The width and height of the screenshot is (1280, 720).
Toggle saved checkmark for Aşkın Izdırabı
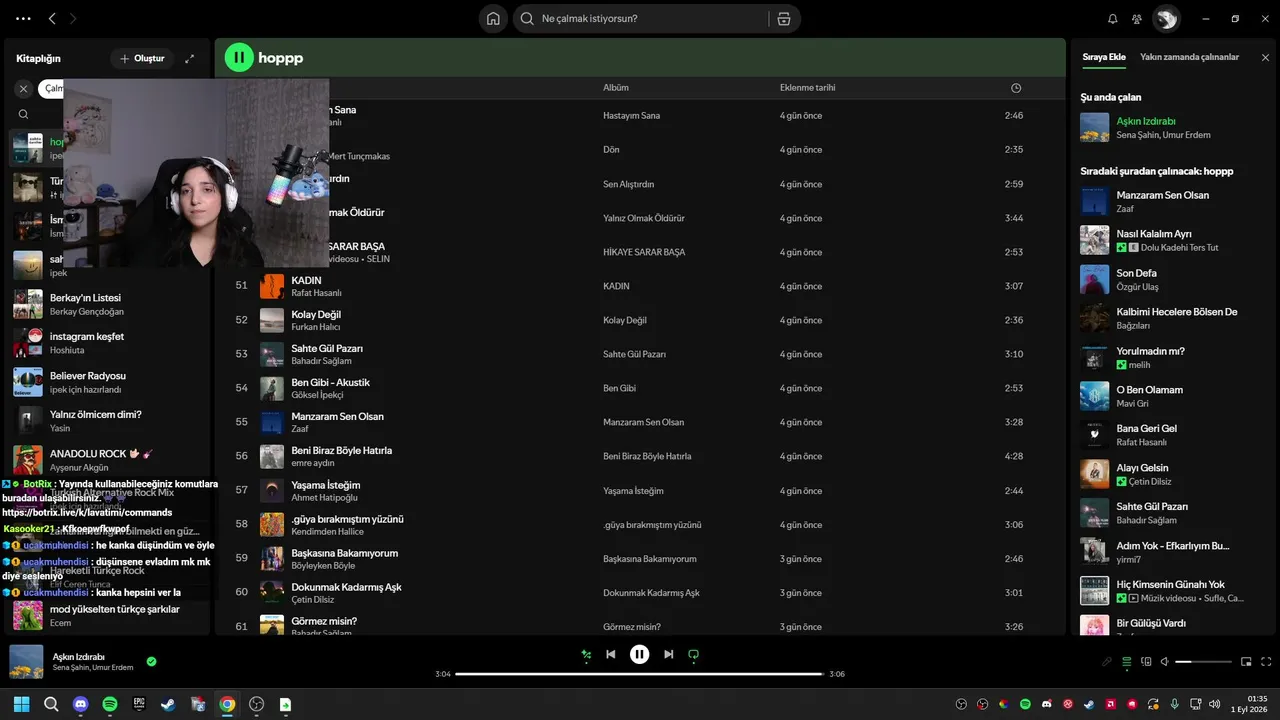pos(151,661)
